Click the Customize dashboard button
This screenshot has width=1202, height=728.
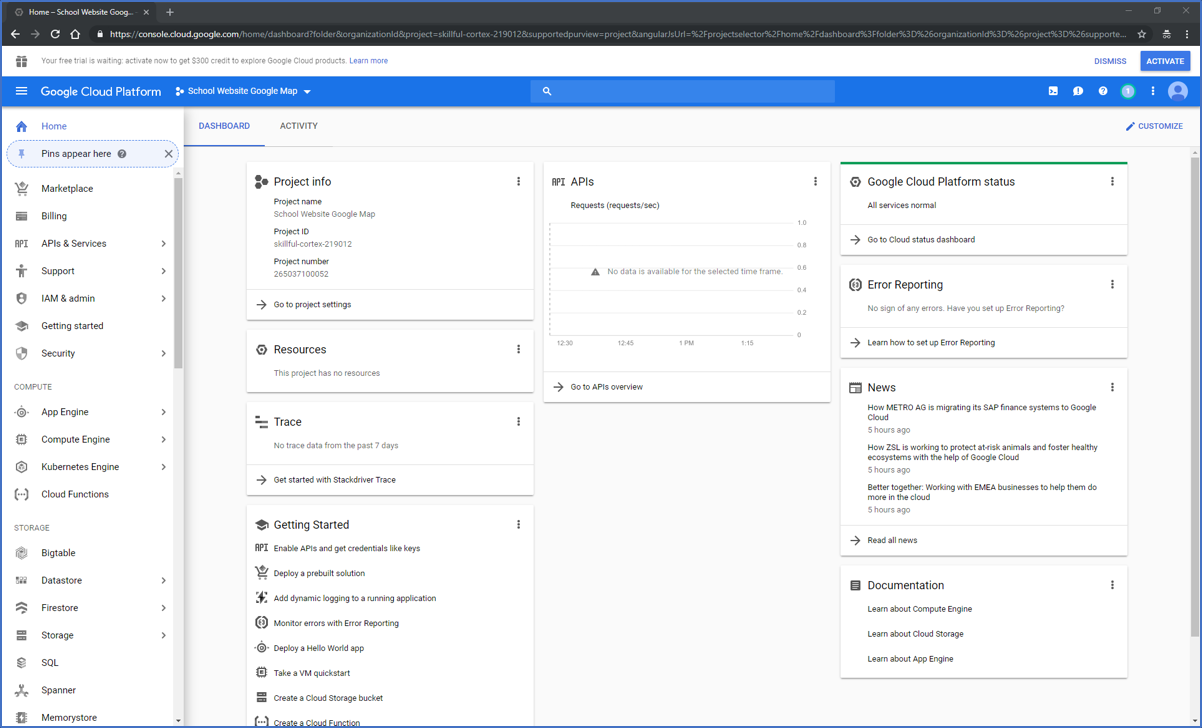pyautogui.click(x=1154, y=126)
